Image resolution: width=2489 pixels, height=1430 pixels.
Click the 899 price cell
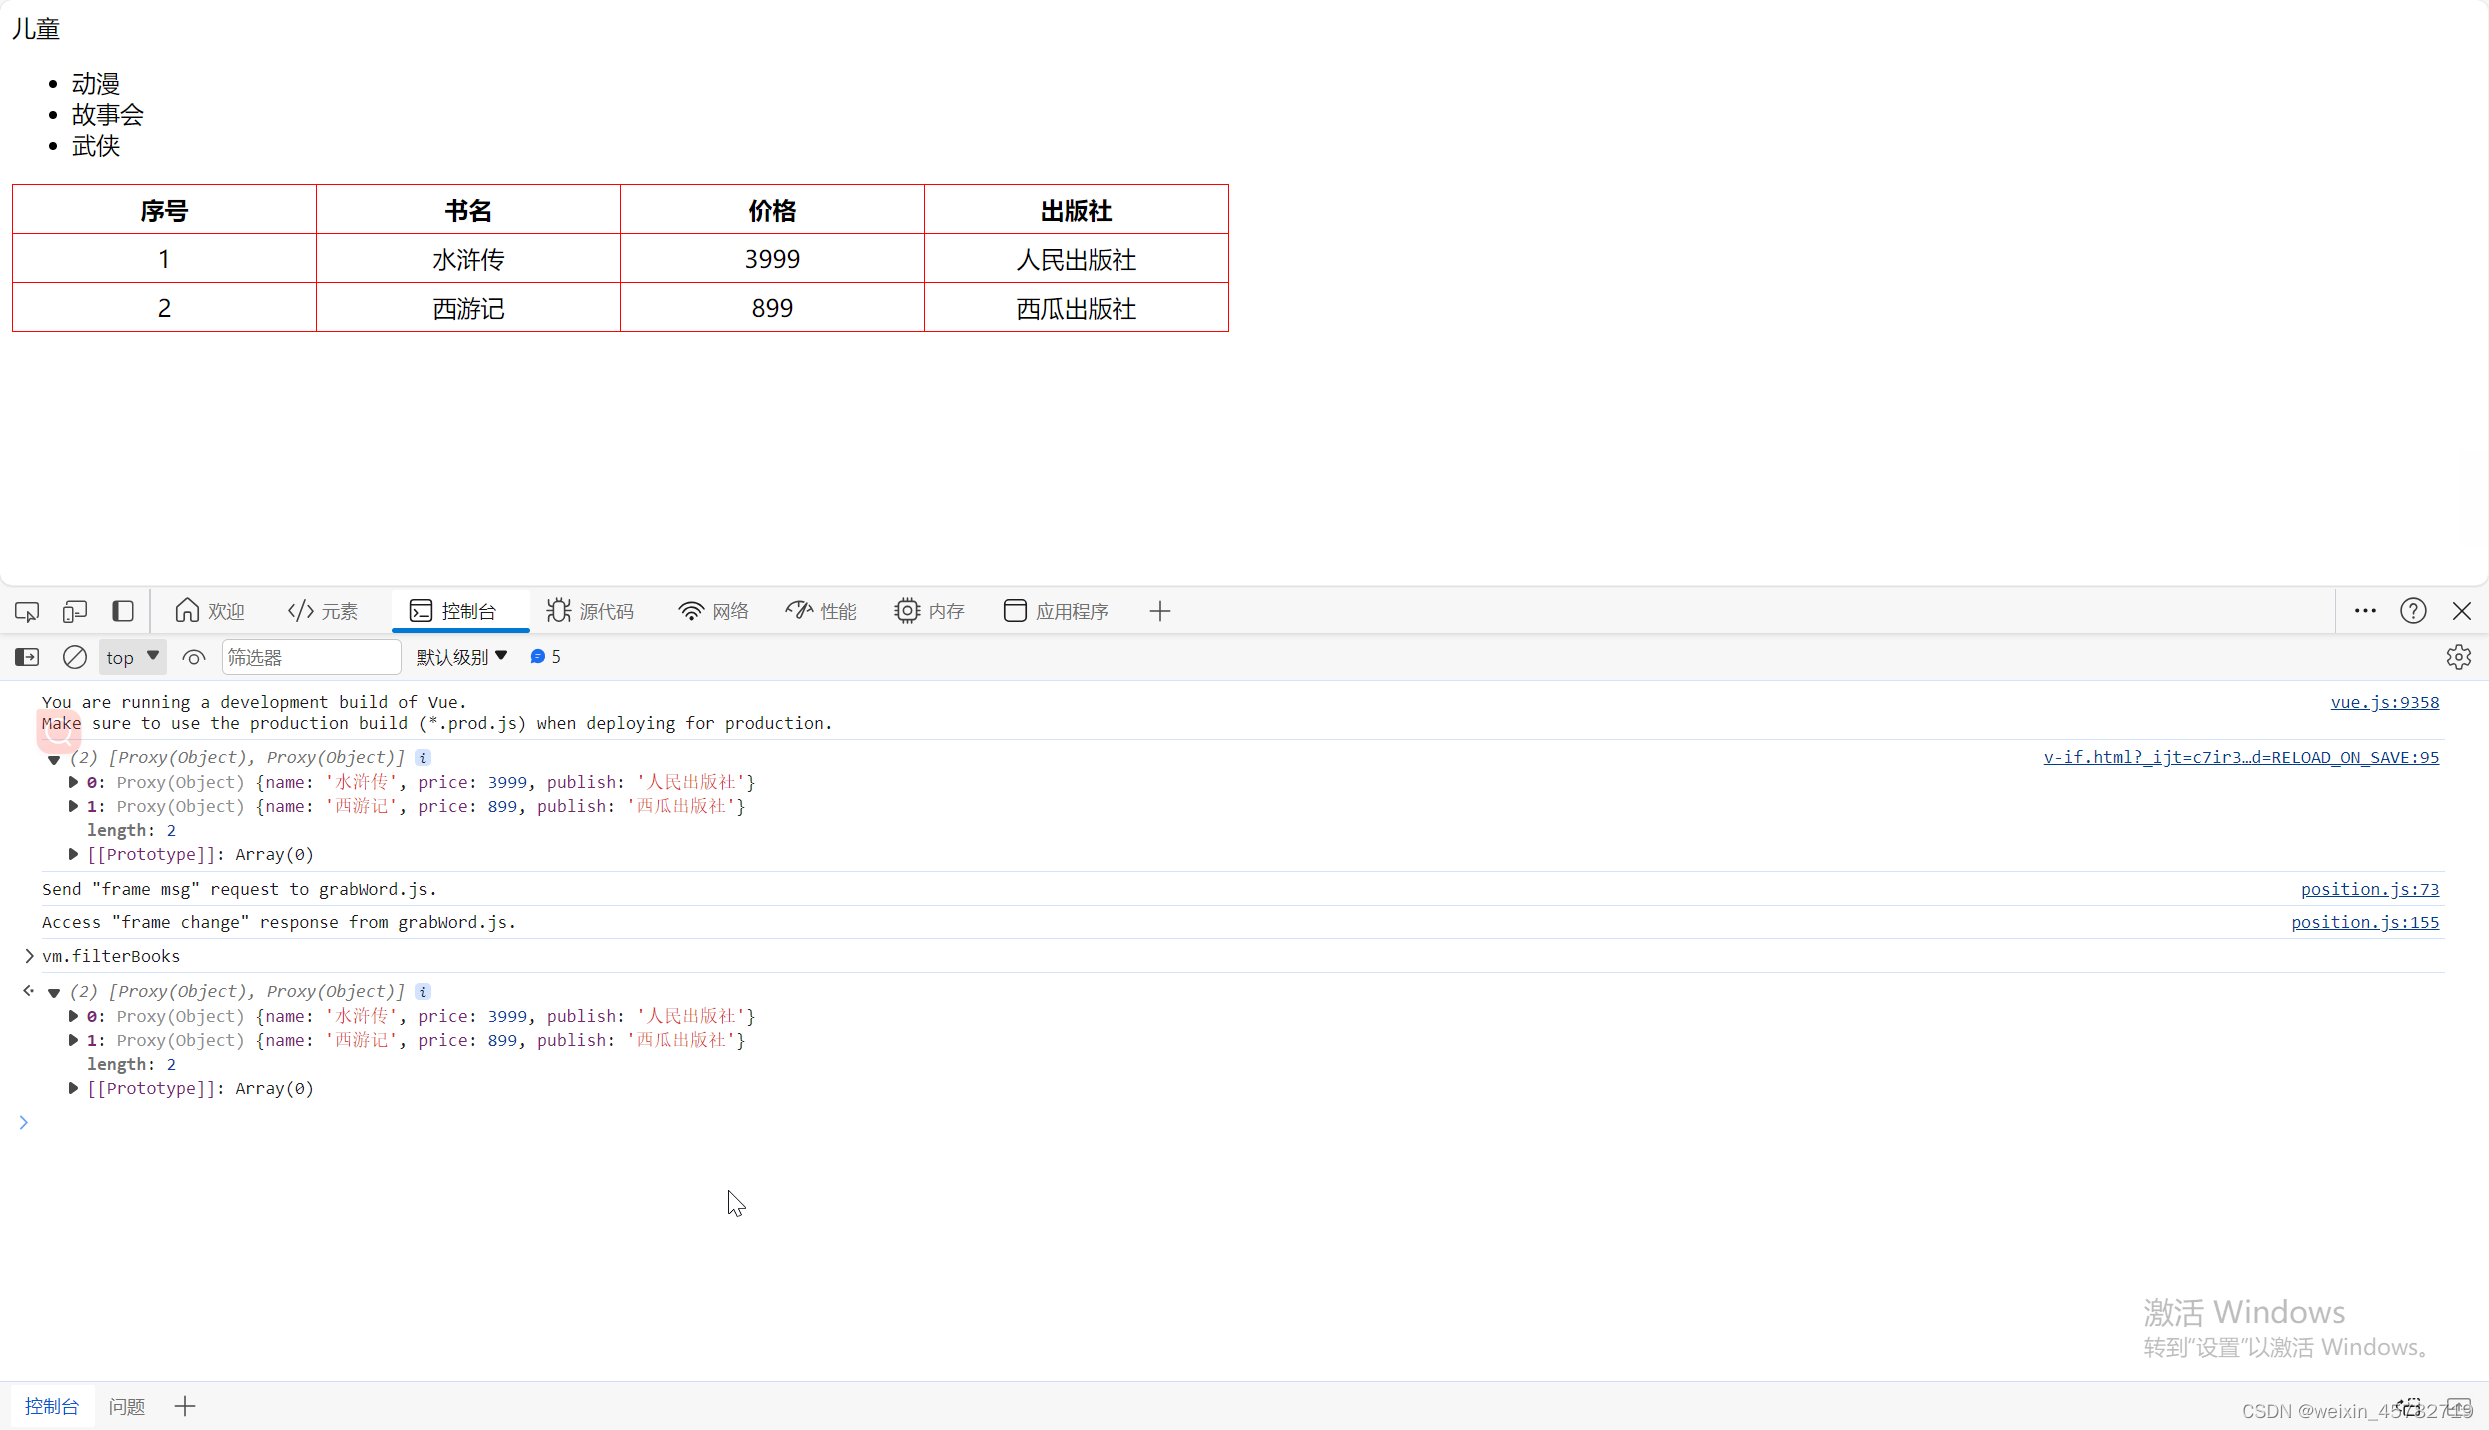(x=772, y=308)
